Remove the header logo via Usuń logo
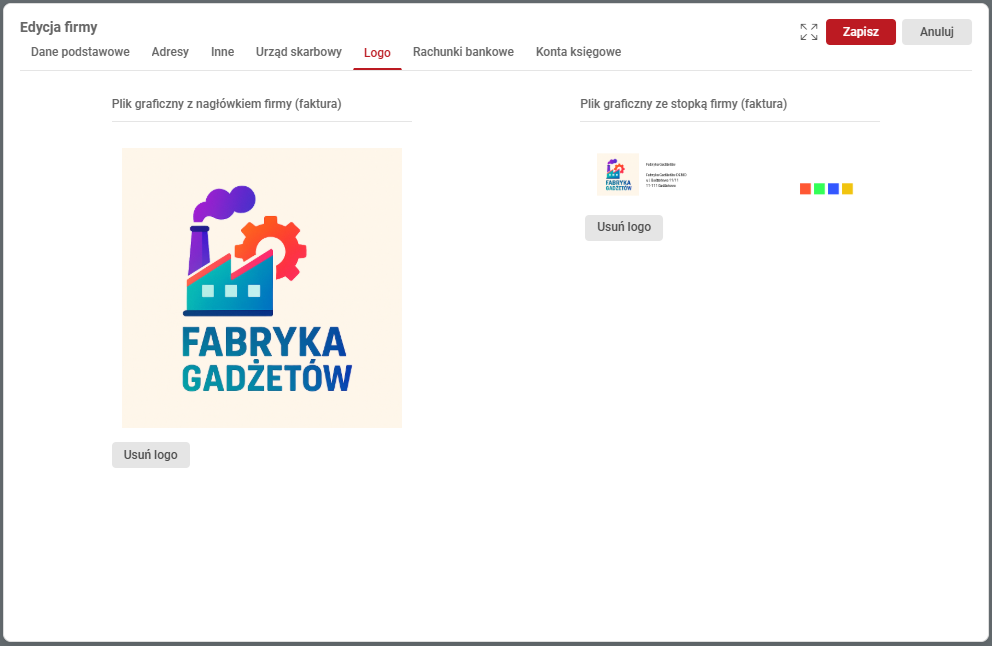The image size is (992, 646). pyautogui.click(x=150, y=454)
